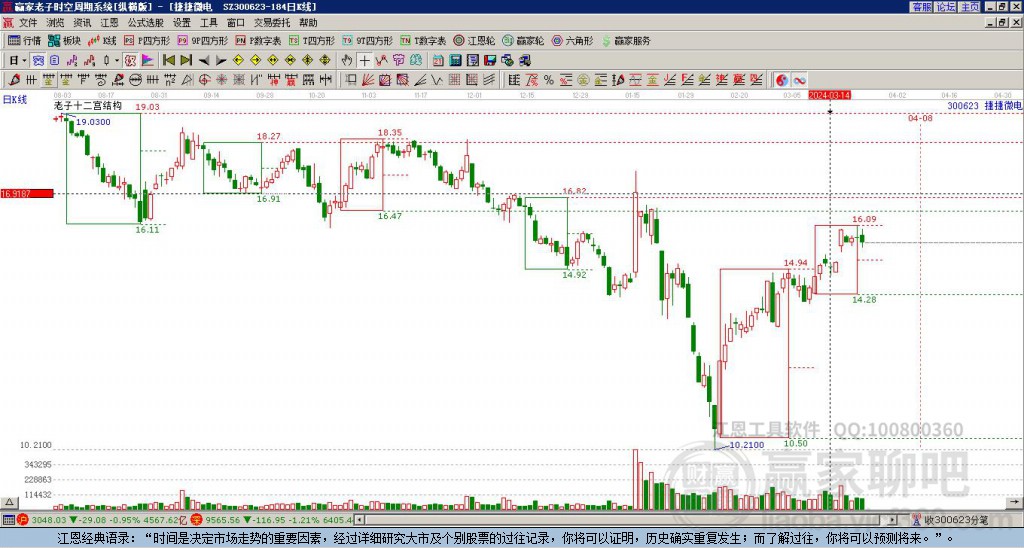Click the 捷捷微电 stock name
Screen dimensions: 1024x548
(x=1003, y=105)
